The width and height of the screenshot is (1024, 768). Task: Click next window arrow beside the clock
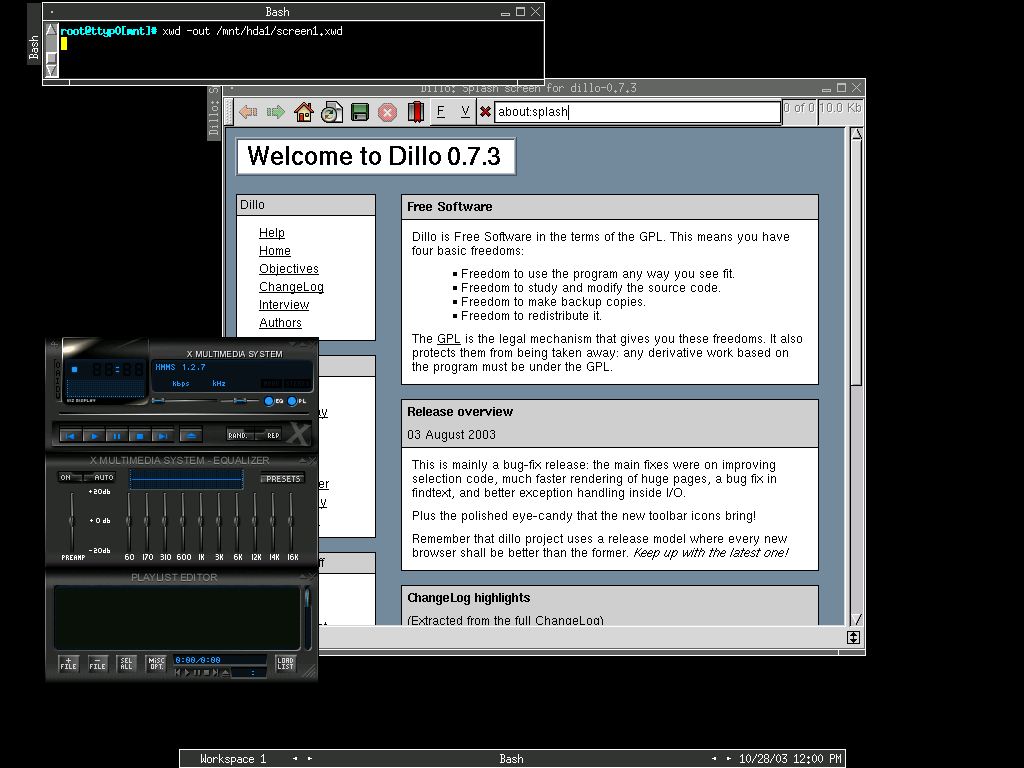729,759
